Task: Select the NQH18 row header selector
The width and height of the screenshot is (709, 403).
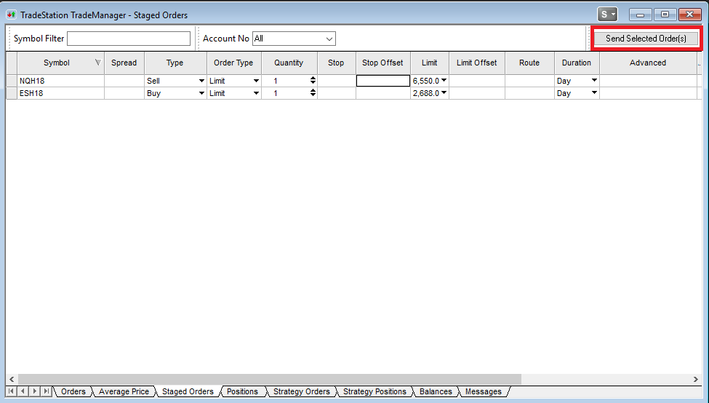Action: (11, 81)
